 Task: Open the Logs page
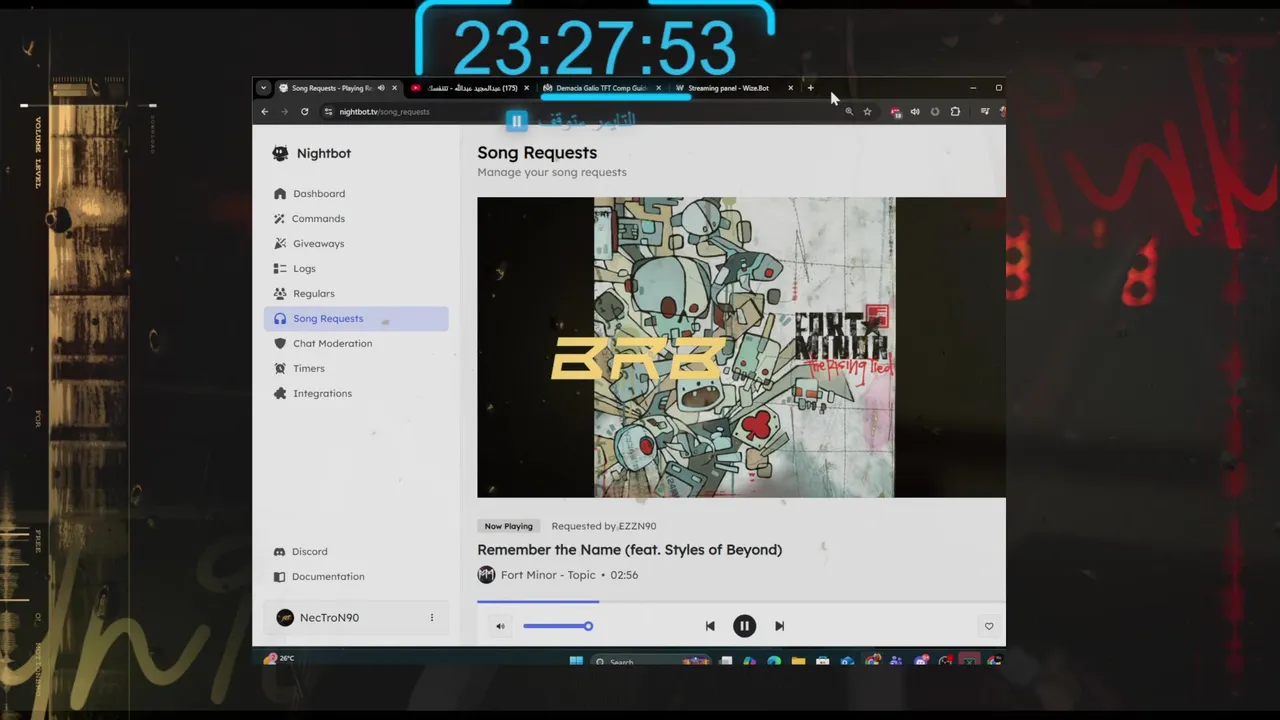point(356,268)
